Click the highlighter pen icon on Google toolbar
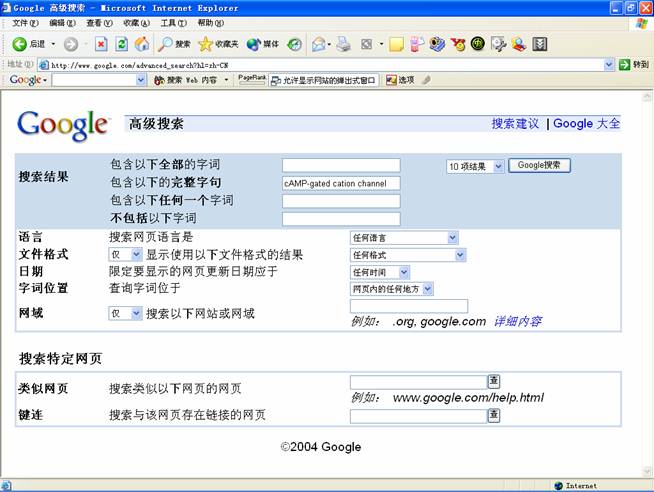The image size is (654, 492). 425,80
